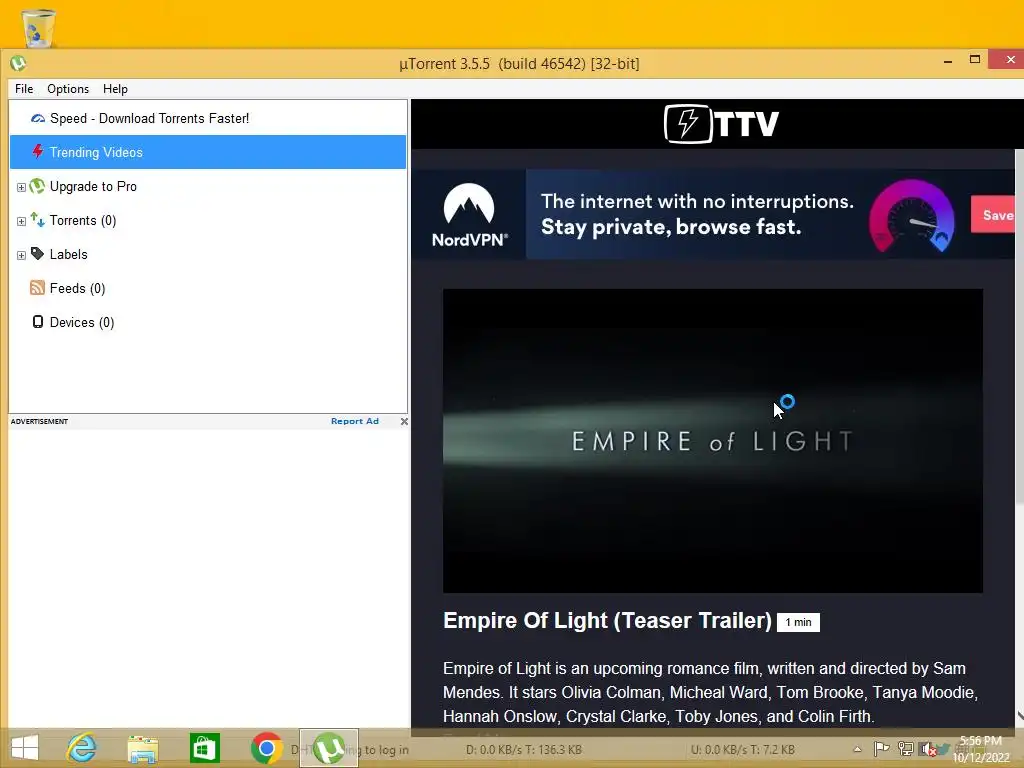Click the Empire of Light description paragraph
Screen dimensions: 1024x768
point(711,692)
